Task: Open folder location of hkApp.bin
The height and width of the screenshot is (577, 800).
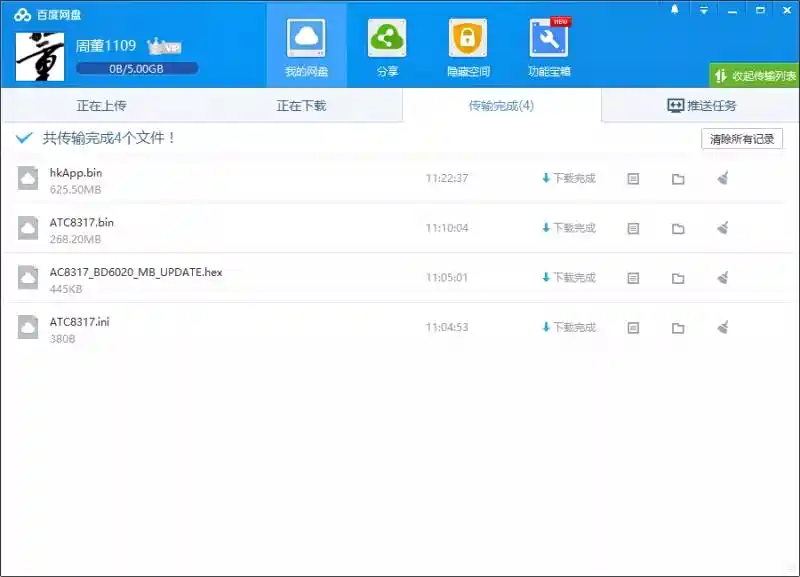Action: click(x=678, y=179)
